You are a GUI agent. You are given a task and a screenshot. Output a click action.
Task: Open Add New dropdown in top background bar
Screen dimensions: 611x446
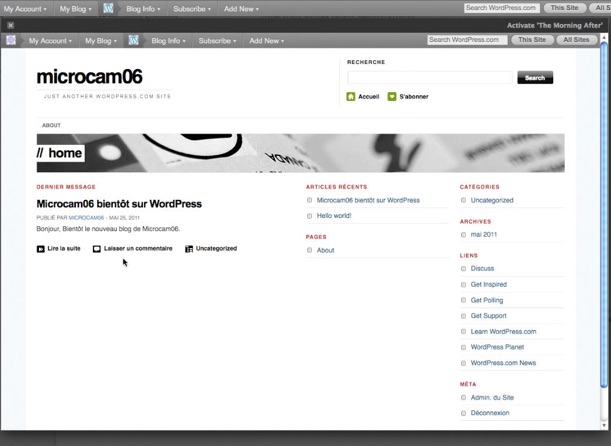pyautogui.click(x=241, y=9)
